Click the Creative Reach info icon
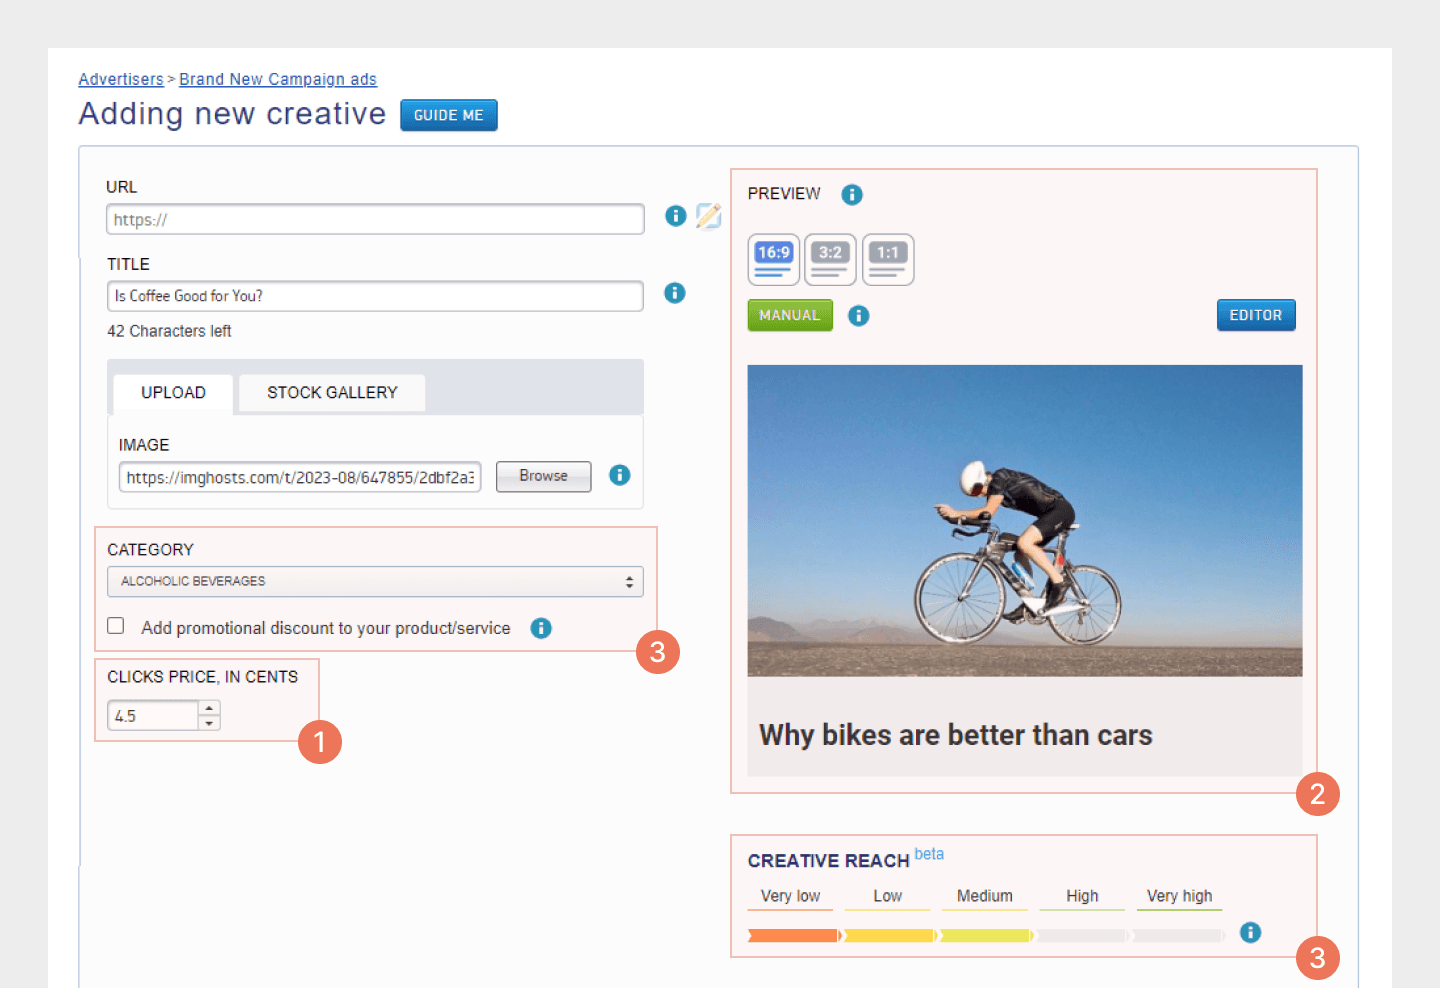Screen dimensions: 1440x988 tap(1250, 932)
